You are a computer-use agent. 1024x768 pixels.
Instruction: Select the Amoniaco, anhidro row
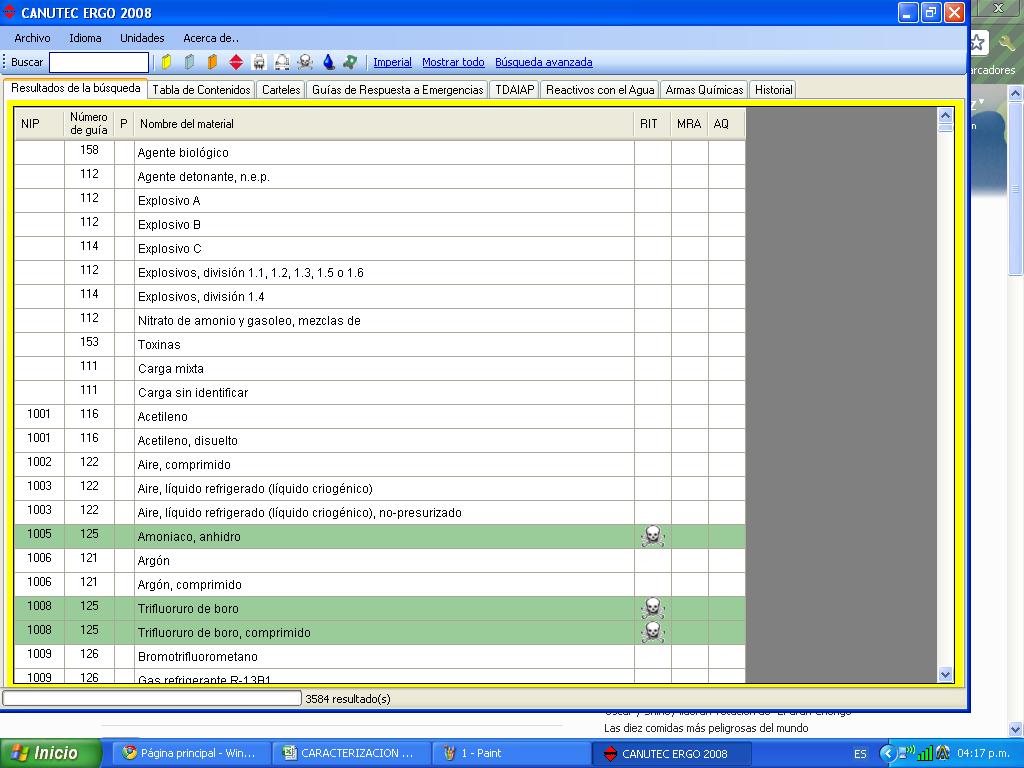point(379,536)
